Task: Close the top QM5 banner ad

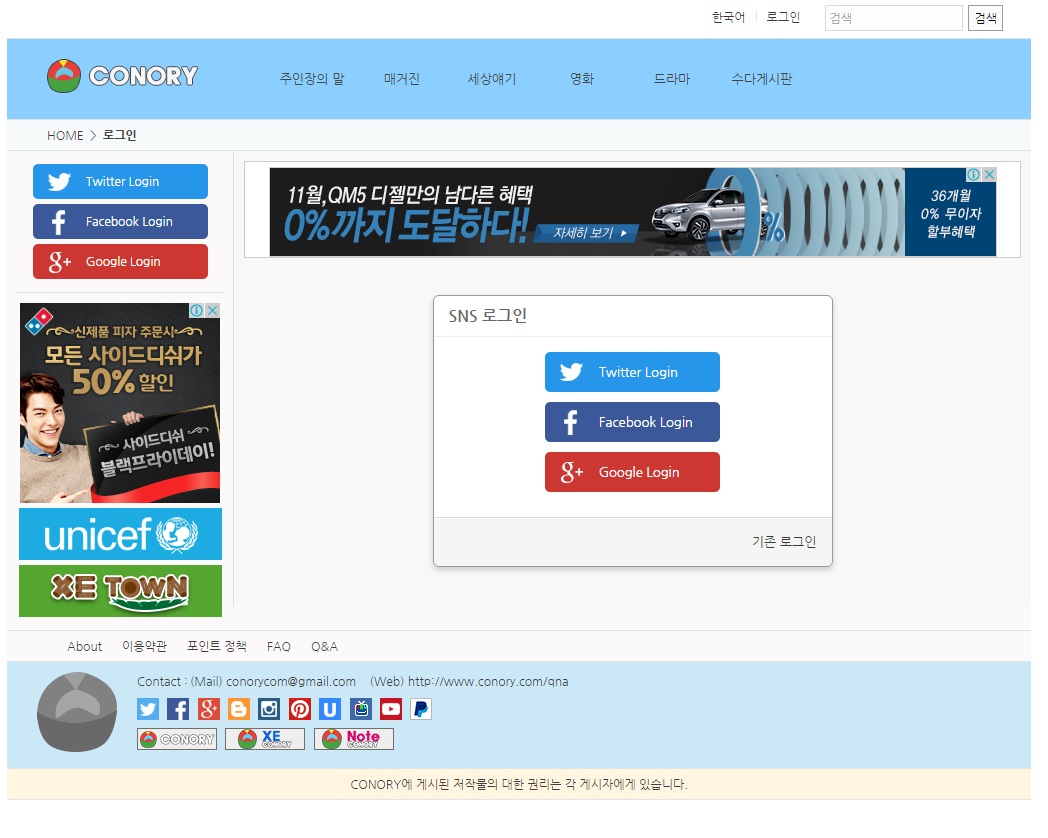Action: coord(989,175)
